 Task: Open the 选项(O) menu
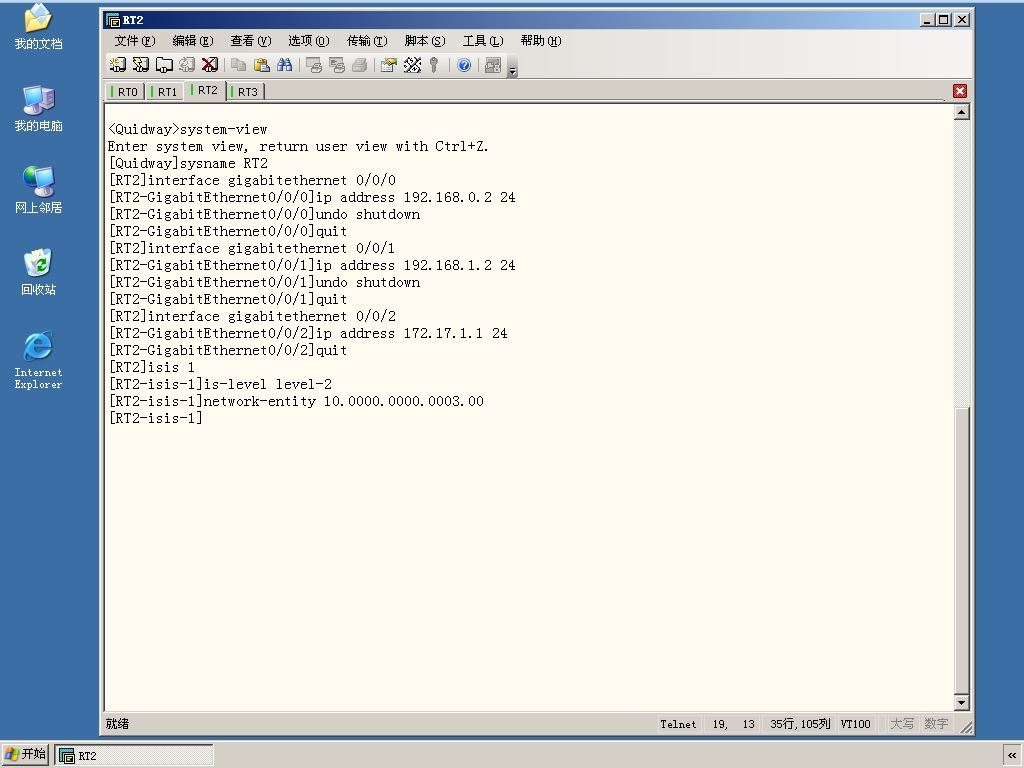tap(308, 40)
